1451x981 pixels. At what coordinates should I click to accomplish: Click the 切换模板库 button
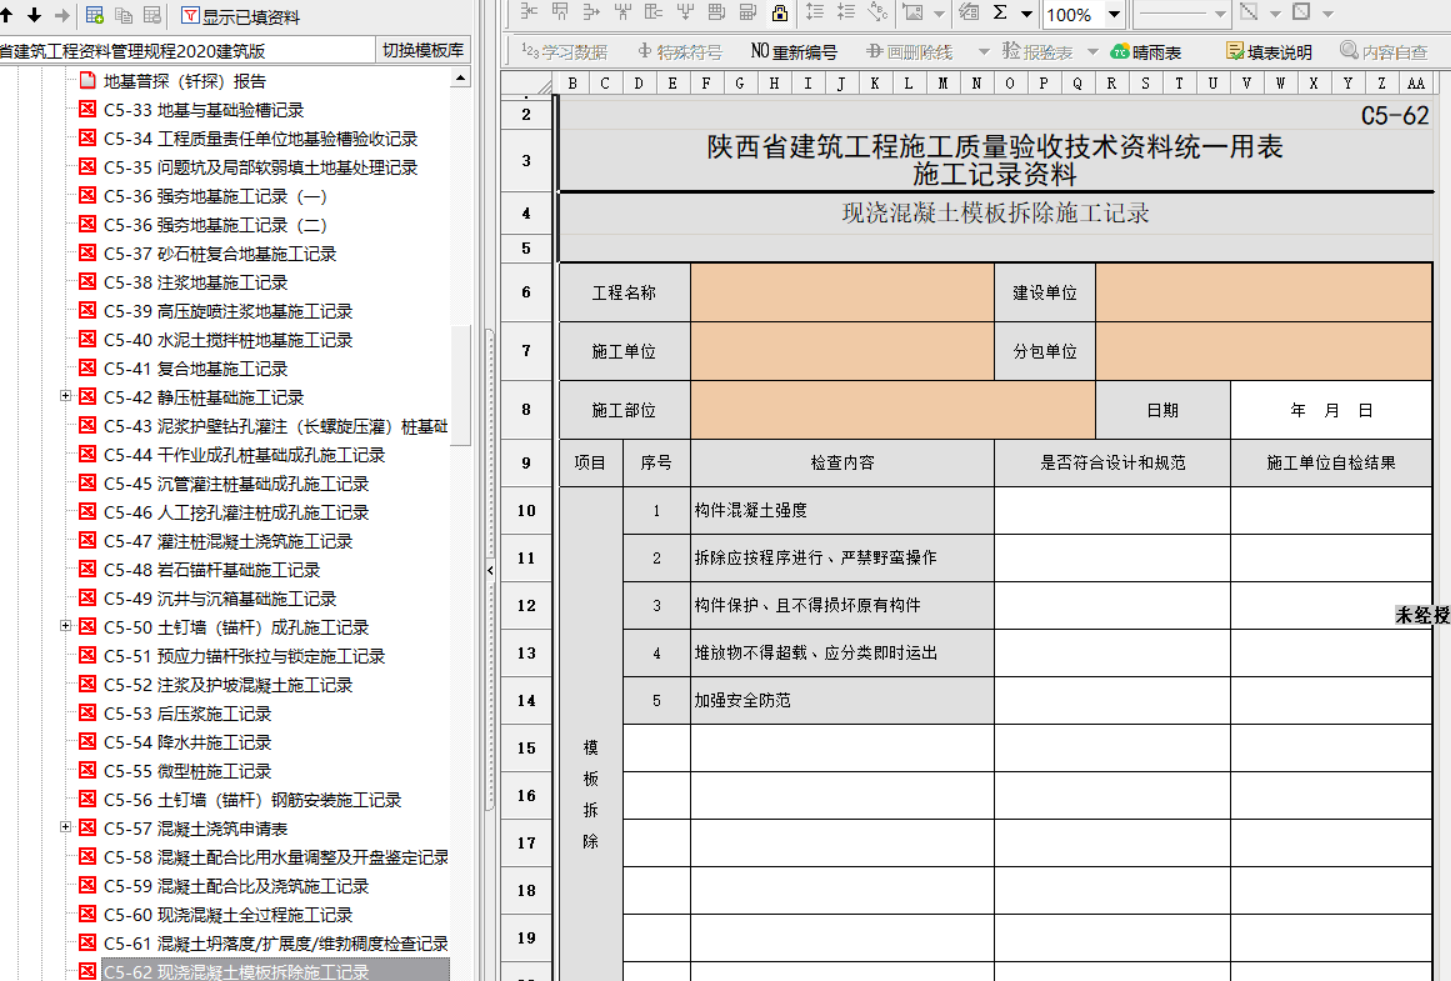click(423, 50)
